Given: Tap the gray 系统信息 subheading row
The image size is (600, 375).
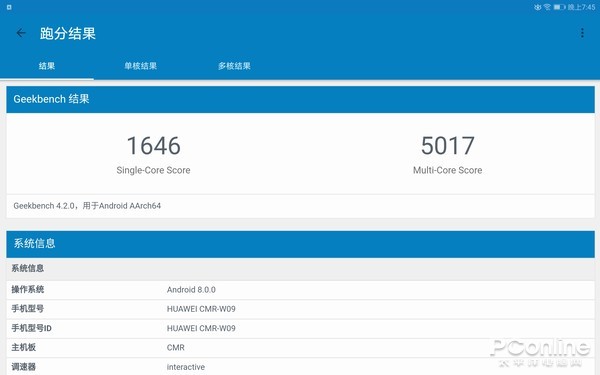Looking at the screenshot, I should pyautogui.click(x=300, y=268).
